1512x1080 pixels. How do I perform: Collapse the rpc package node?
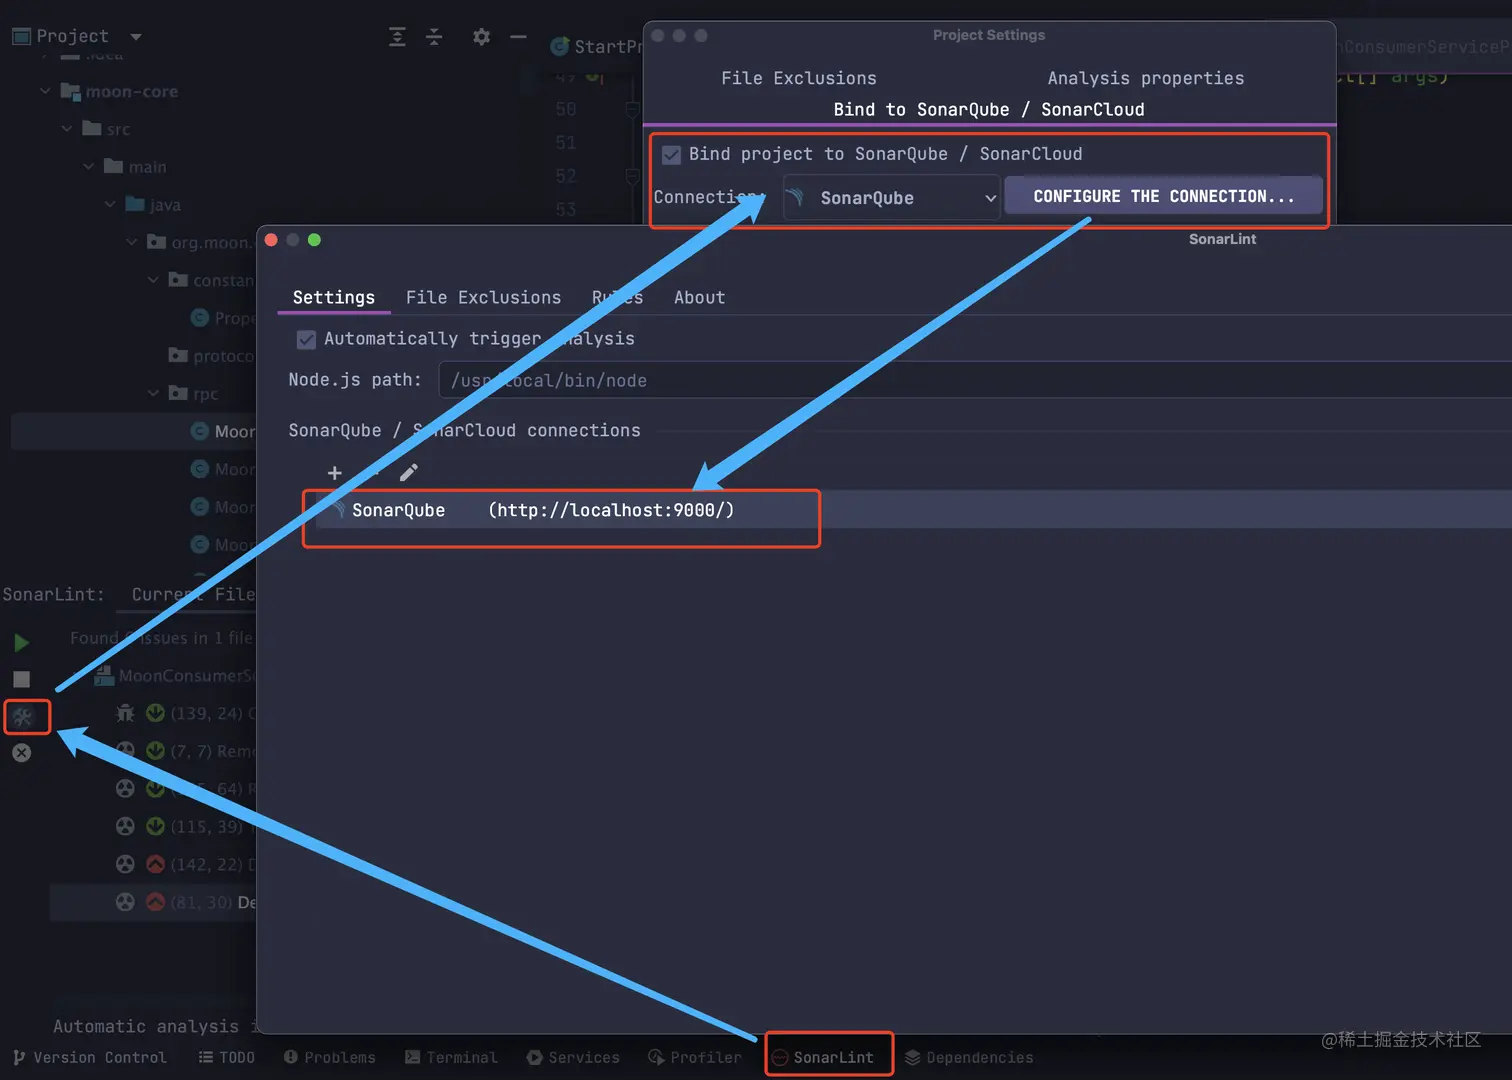(x=153, y=393)
